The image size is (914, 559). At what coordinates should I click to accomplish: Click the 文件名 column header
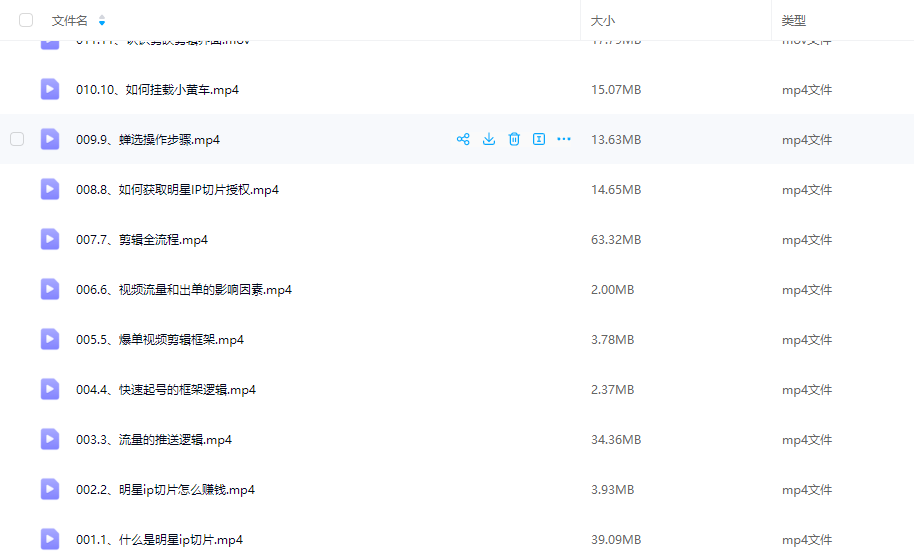69,21
